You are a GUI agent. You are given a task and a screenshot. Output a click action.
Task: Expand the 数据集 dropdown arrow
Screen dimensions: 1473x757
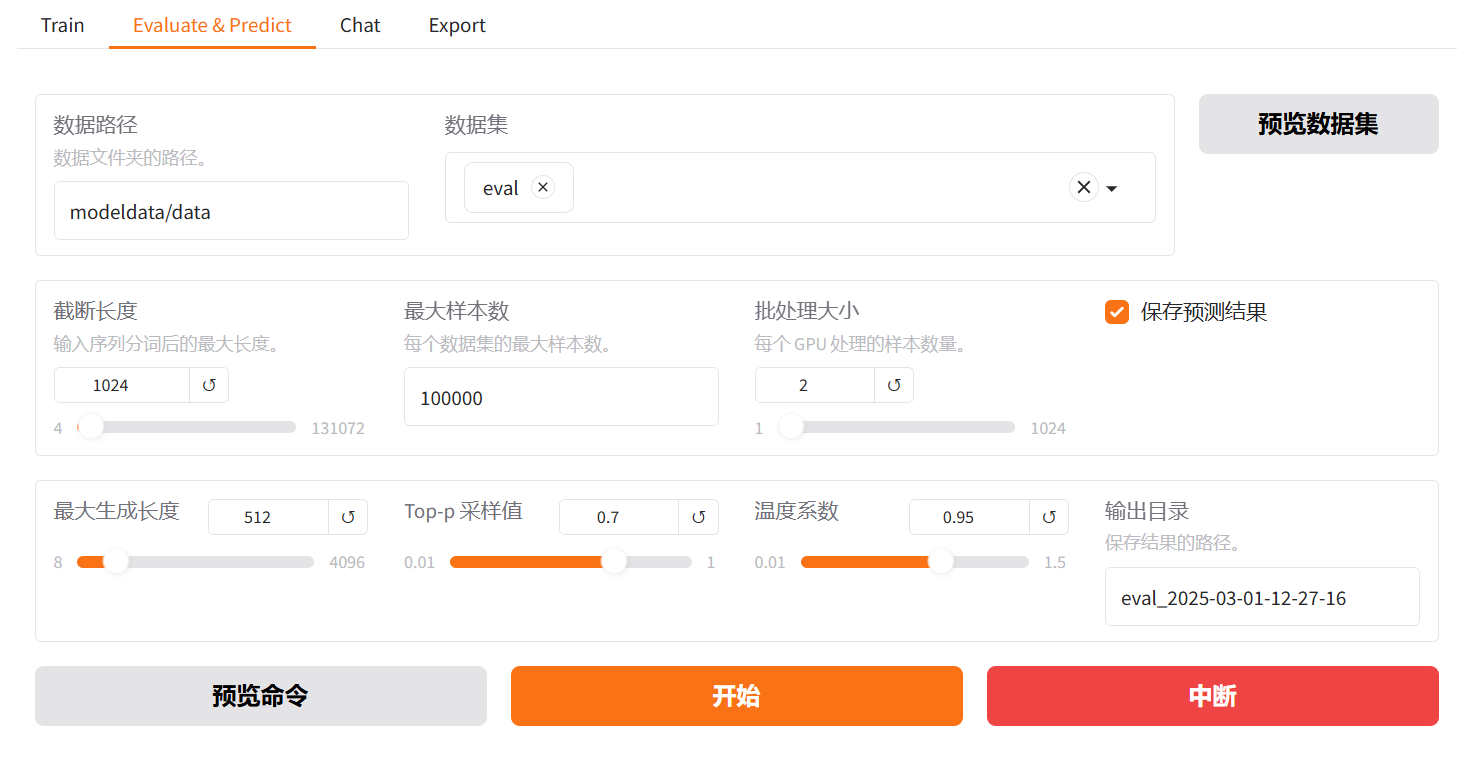point(1112,188)
